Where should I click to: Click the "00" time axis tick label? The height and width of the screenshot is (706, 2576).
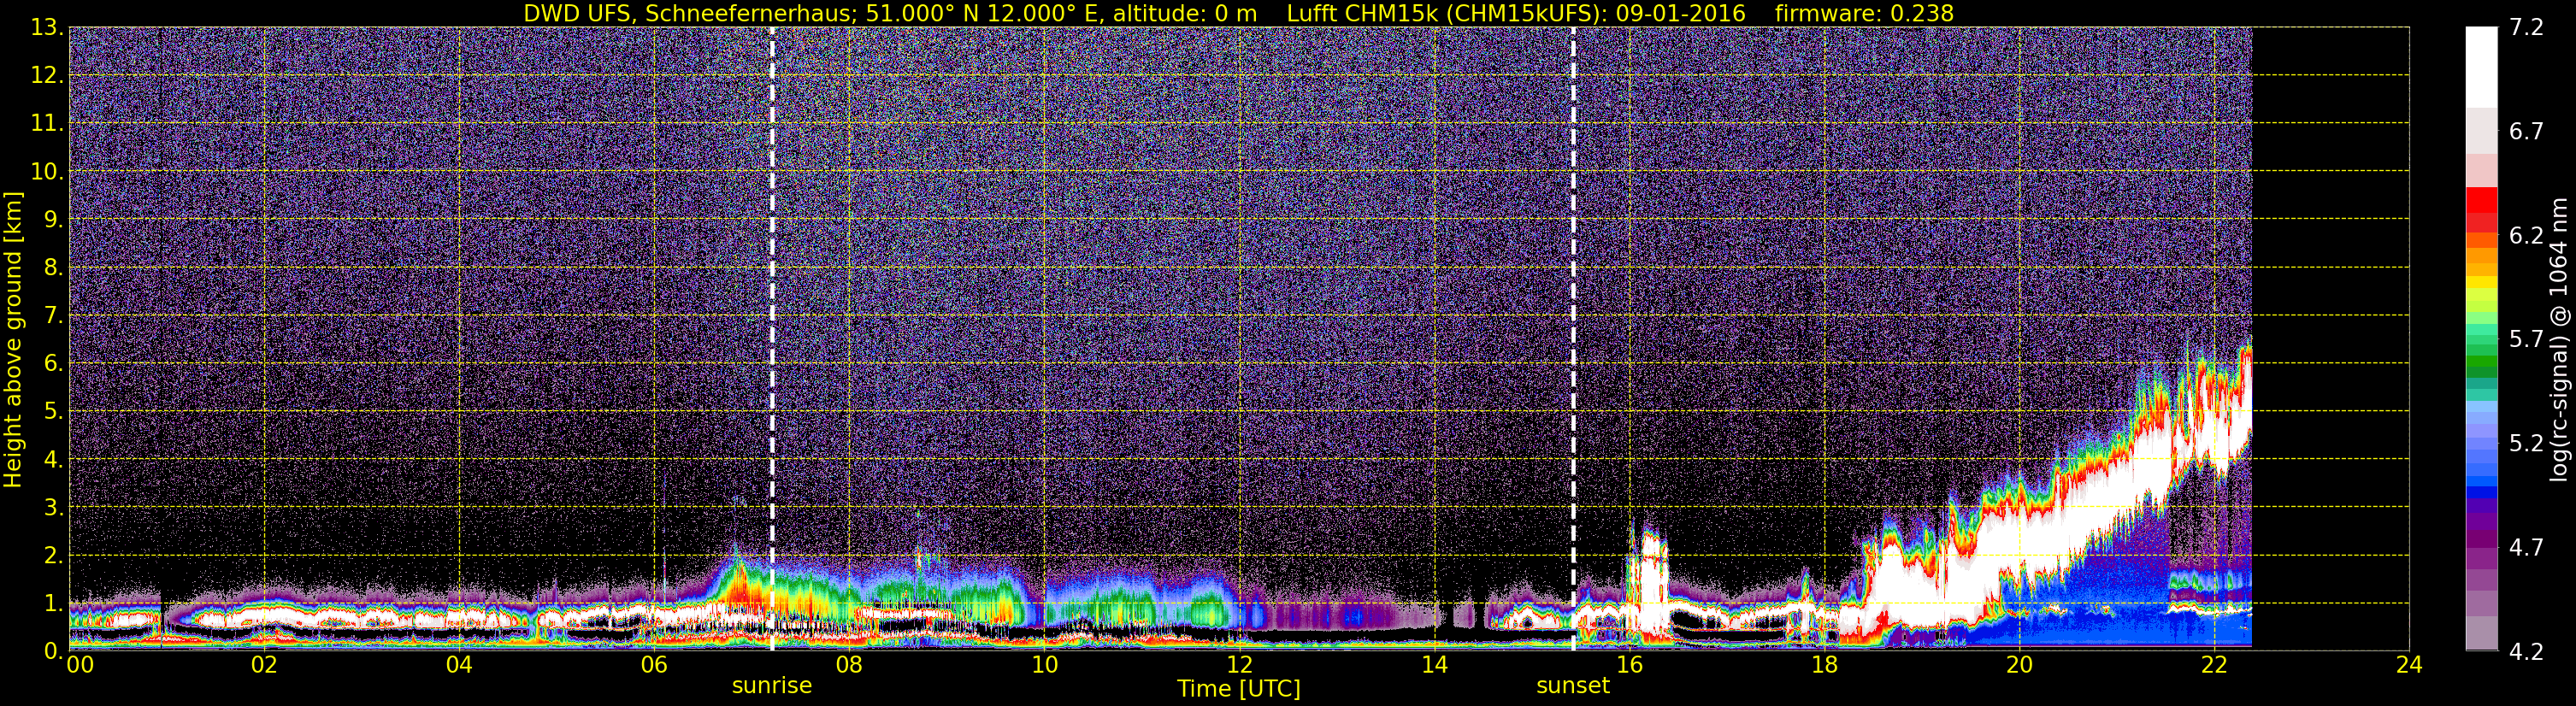pyautogui.click(x=80, y=666)
